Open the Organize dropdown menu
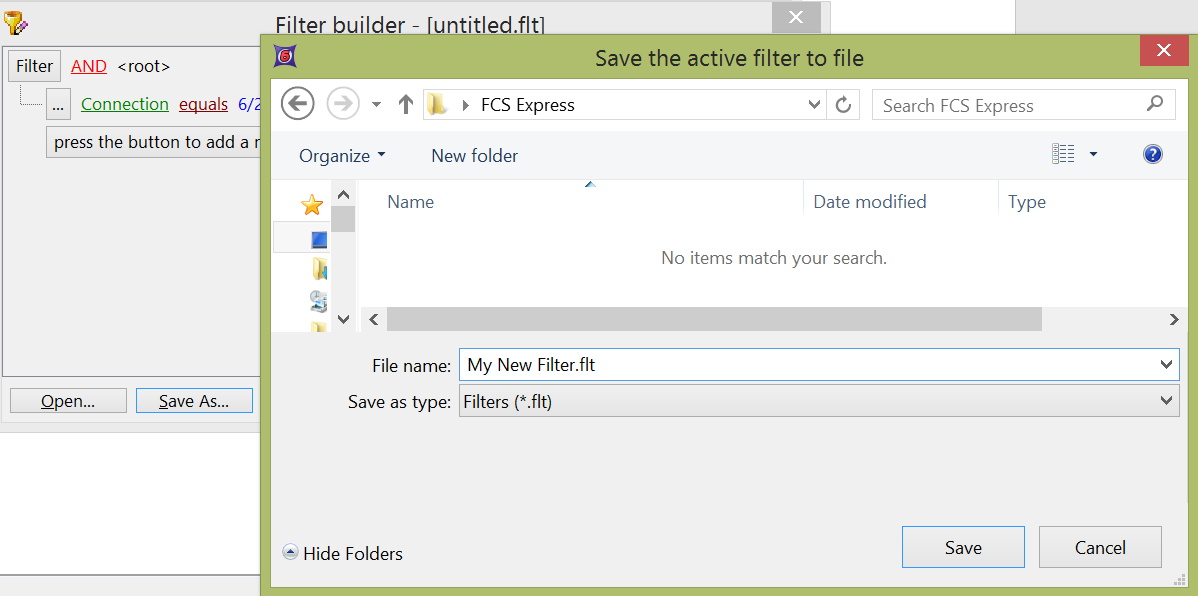This screenshot has height=596, width=1198. tap(341, 156)
